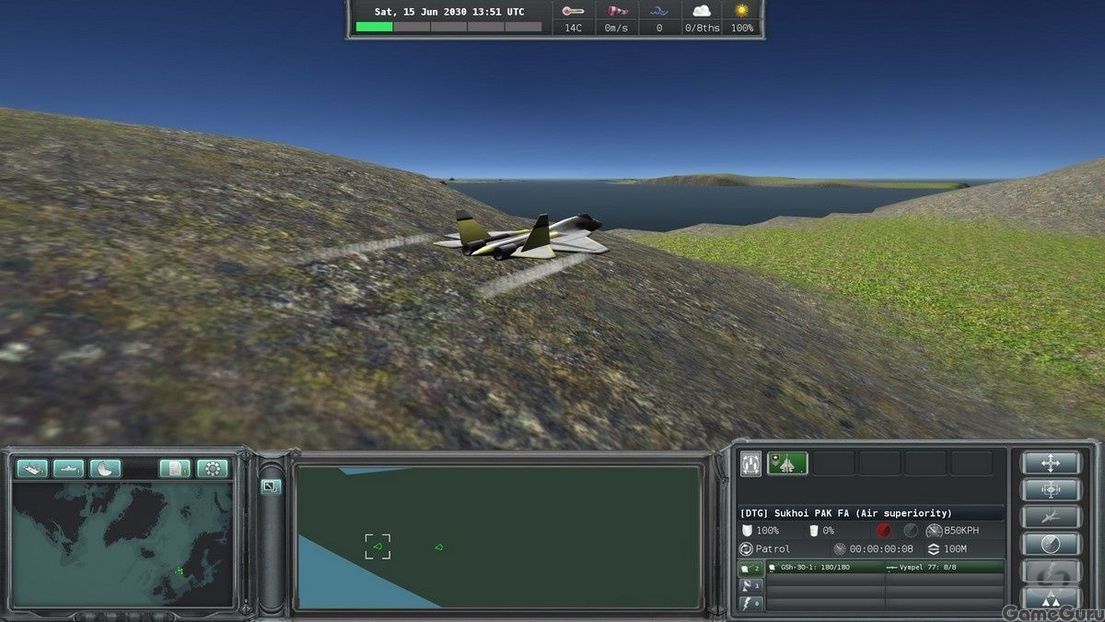The height and width of the screenshot is (622, 1105).
Task: Click the unselected green contact in tactical map
Action: pos(438,547)
